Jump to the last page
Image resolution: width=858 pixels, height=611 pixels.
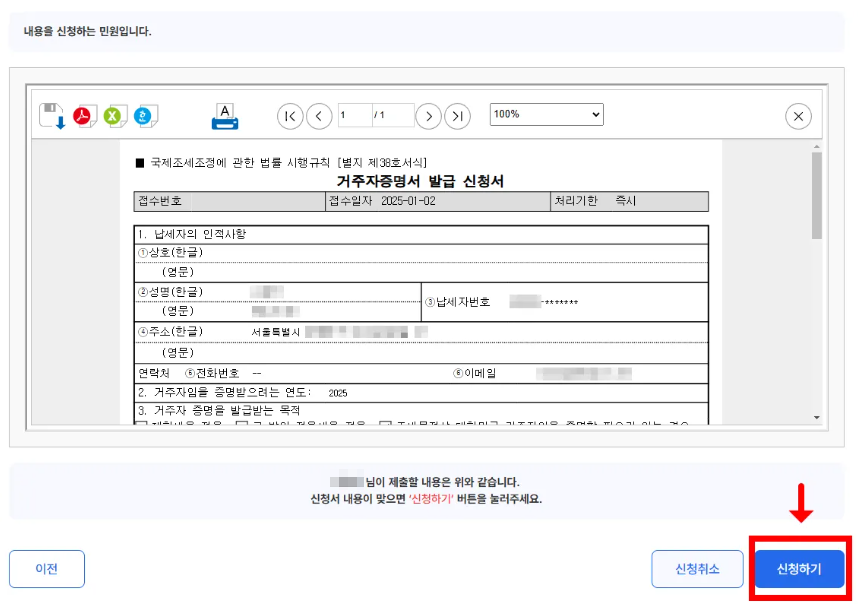457,116
